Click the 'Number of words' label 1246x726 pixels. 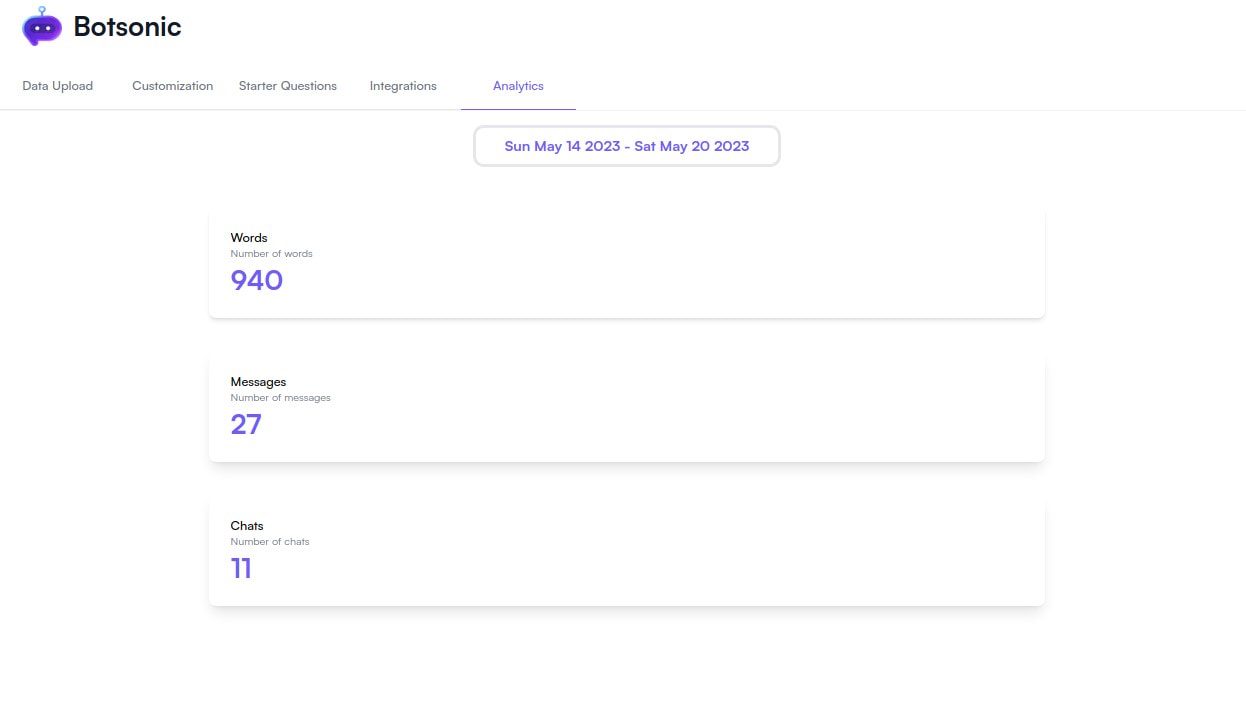coord(271,253)
